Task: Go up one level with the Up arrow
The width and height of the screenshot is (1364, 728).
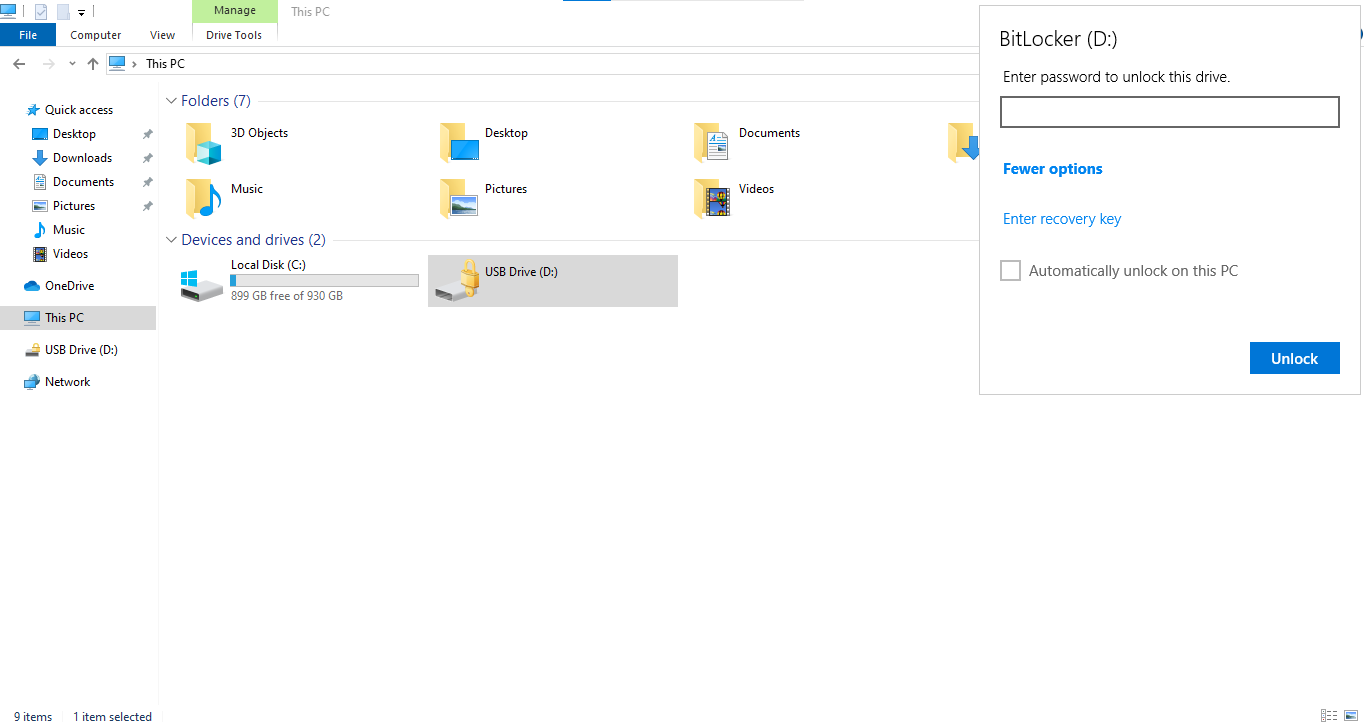Action: pyautogui.click(x=93, y=64)
